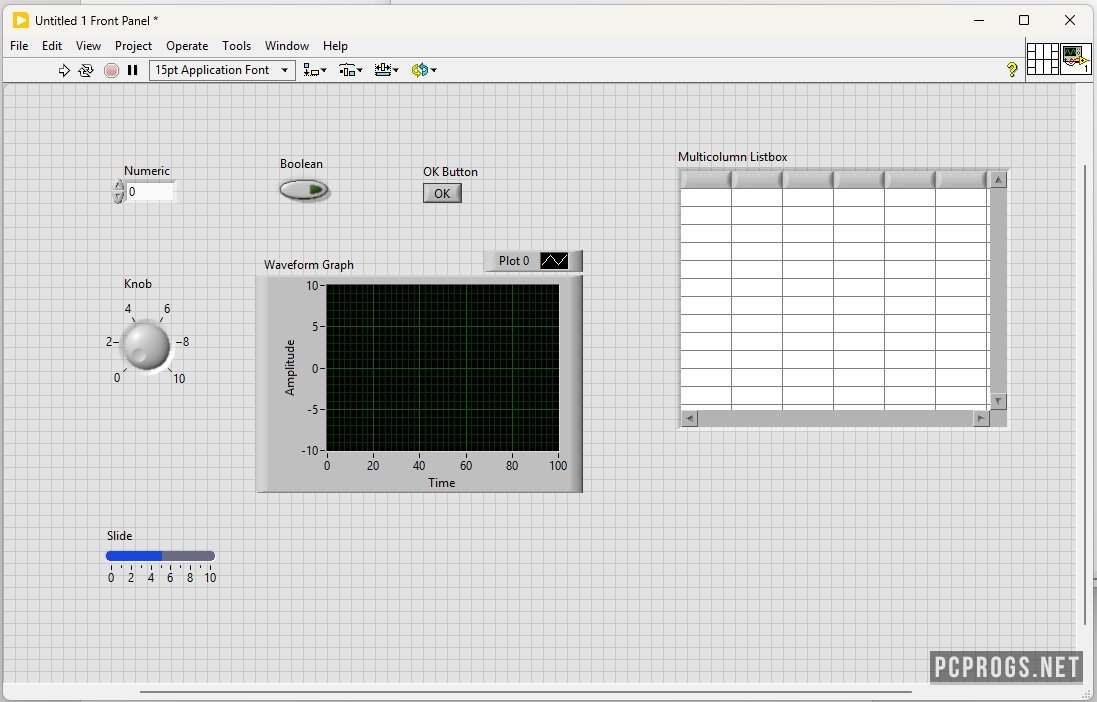Click Run Continuously icon
This screenshot has width=1097, height=702.
coord(86,70)
